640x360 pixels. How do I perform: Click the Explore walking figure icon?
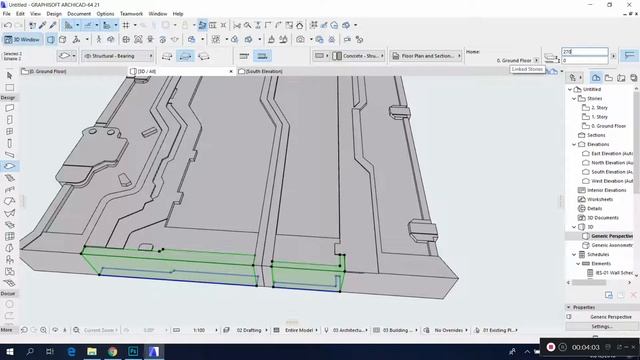98,40
